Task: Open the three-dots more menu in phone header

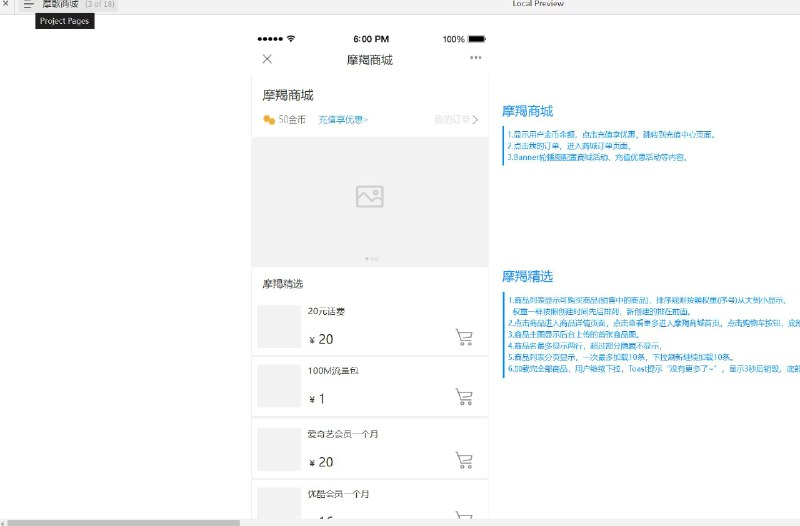Action: coord(476,58)
